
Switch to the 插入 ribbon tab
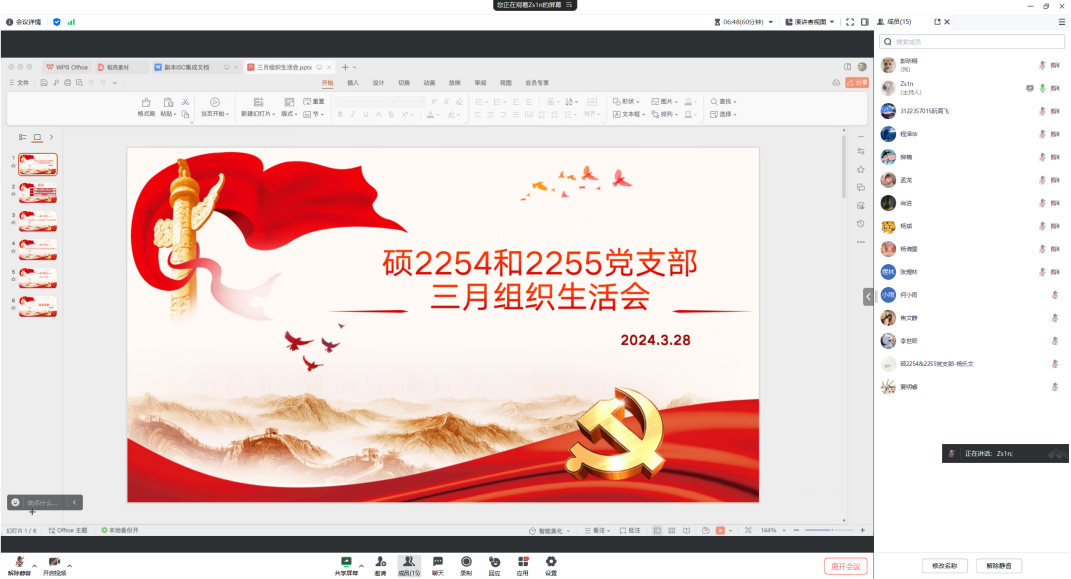tap(353, 83)
